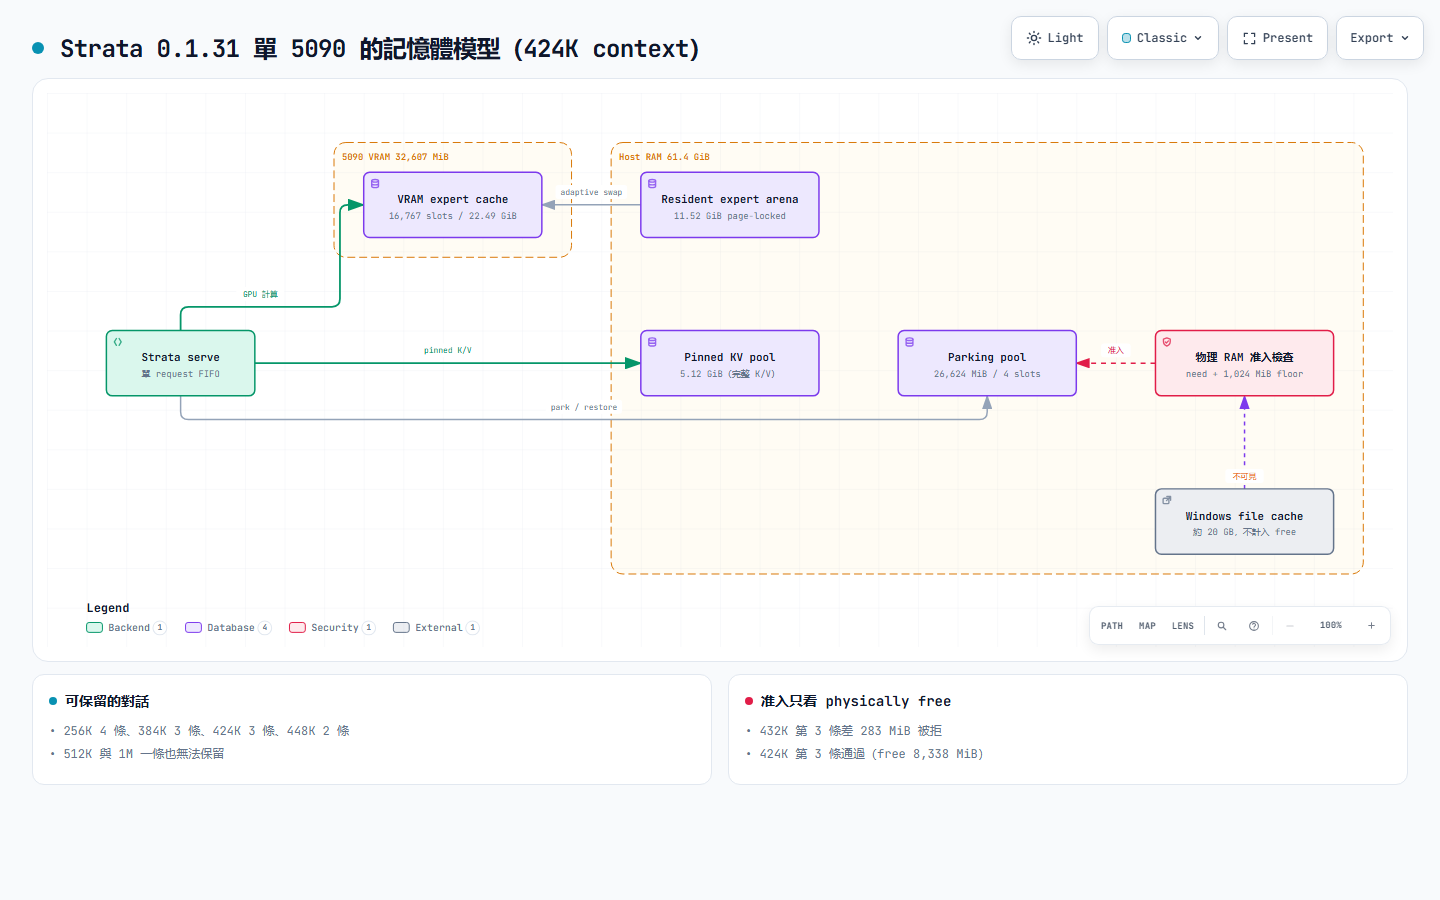Switch to the Light theme
1440x900 pixels.
pos(1055,38)
